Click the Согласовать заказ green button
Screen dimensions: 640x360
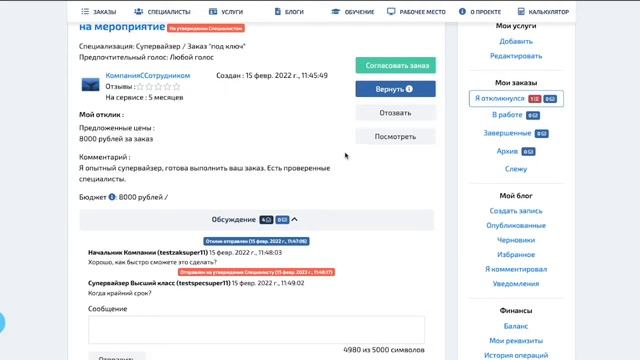click(396, 65)
